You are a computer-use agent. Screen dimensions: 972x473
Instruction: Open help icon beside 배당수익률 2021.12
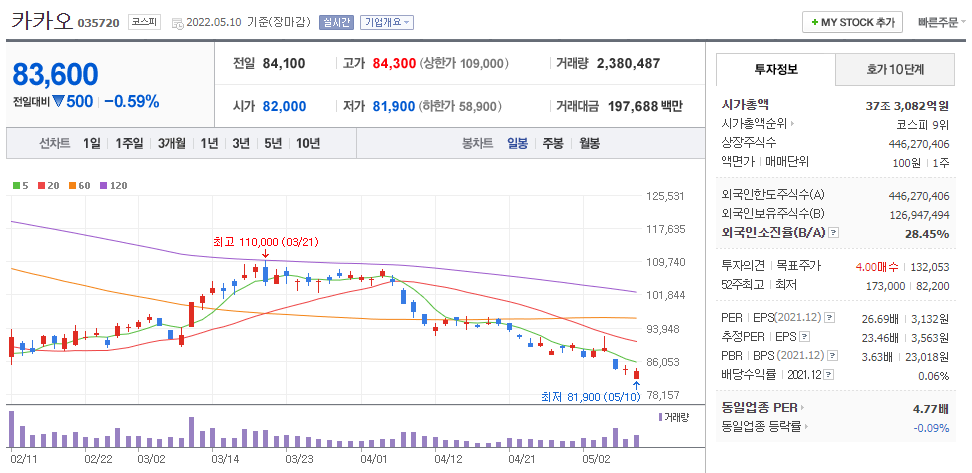(x=829, y=375)
